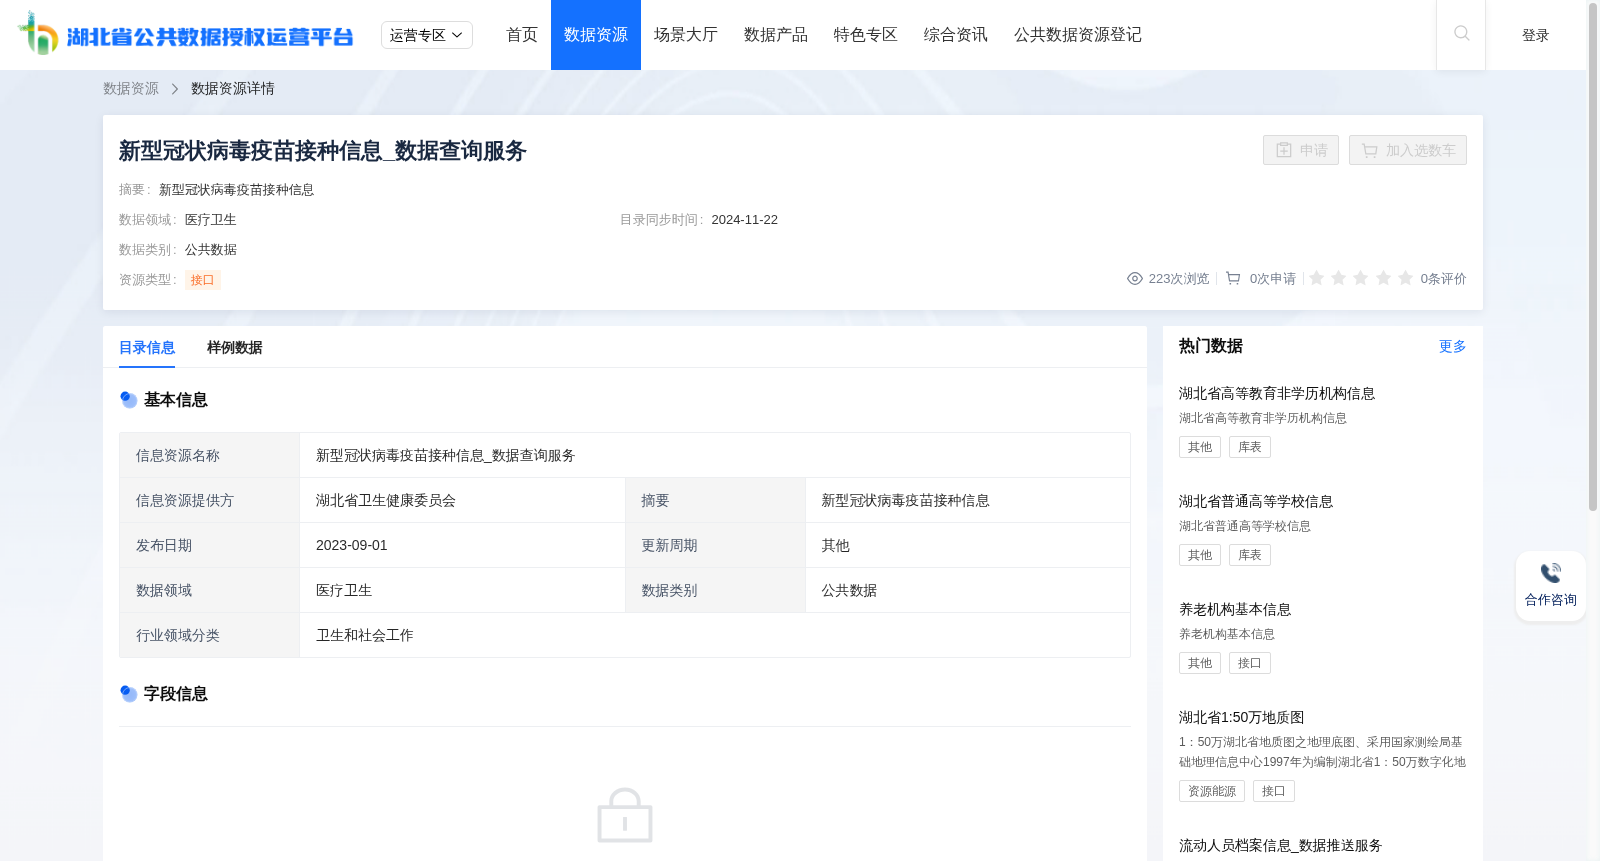
Task: Click the platform logo icon
Action: point(38,34)
